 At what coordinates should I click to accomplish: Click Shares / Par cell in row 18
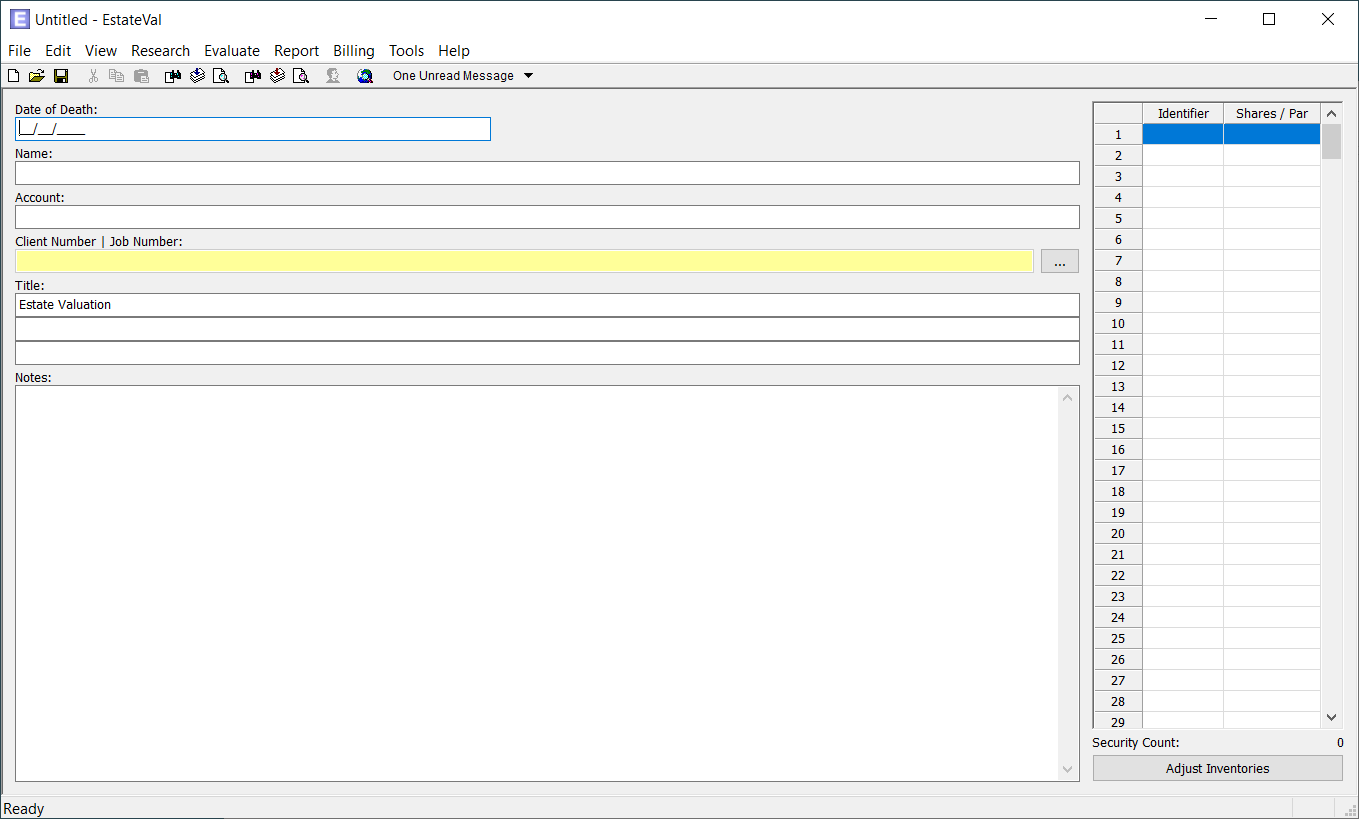point(1272,491)
